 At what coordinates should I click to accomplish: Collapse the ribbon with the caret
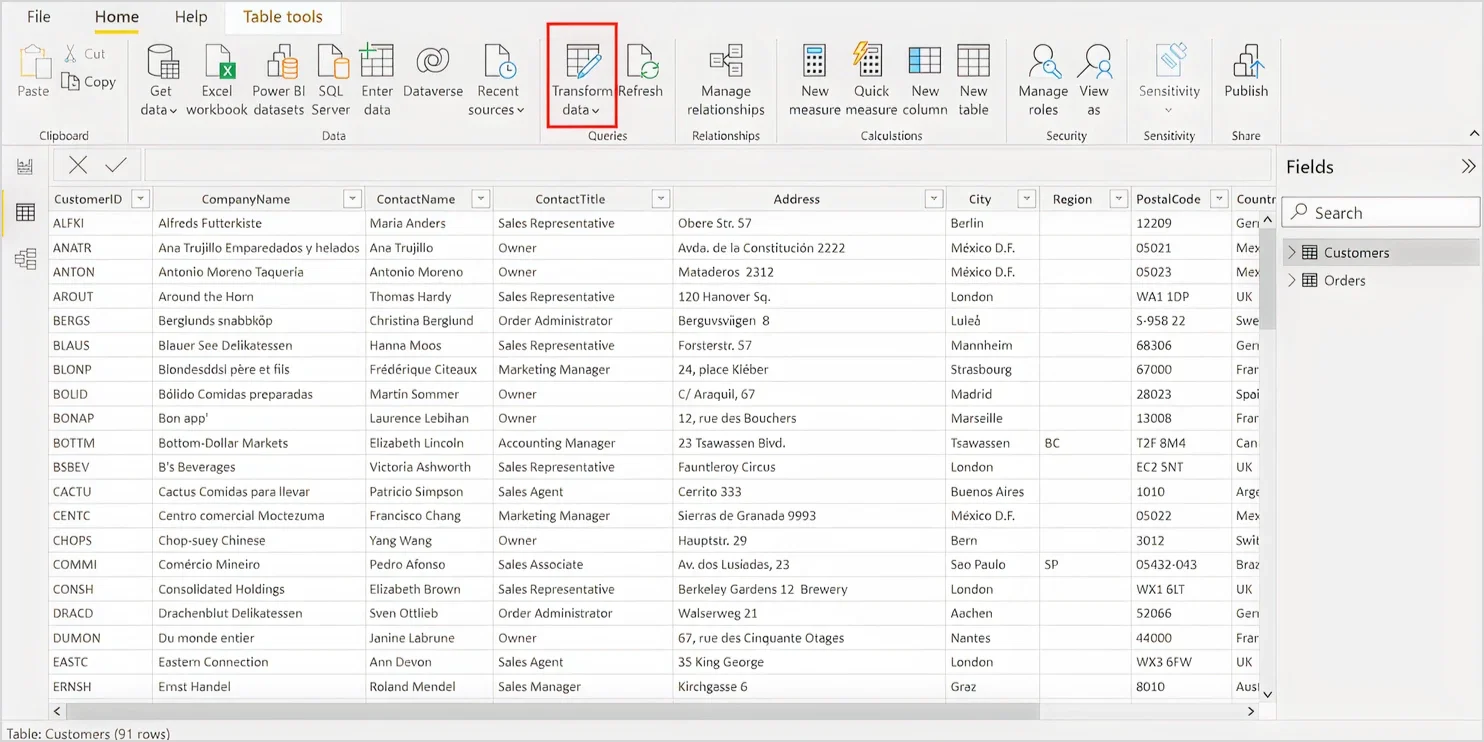[x=1474, y=134]
